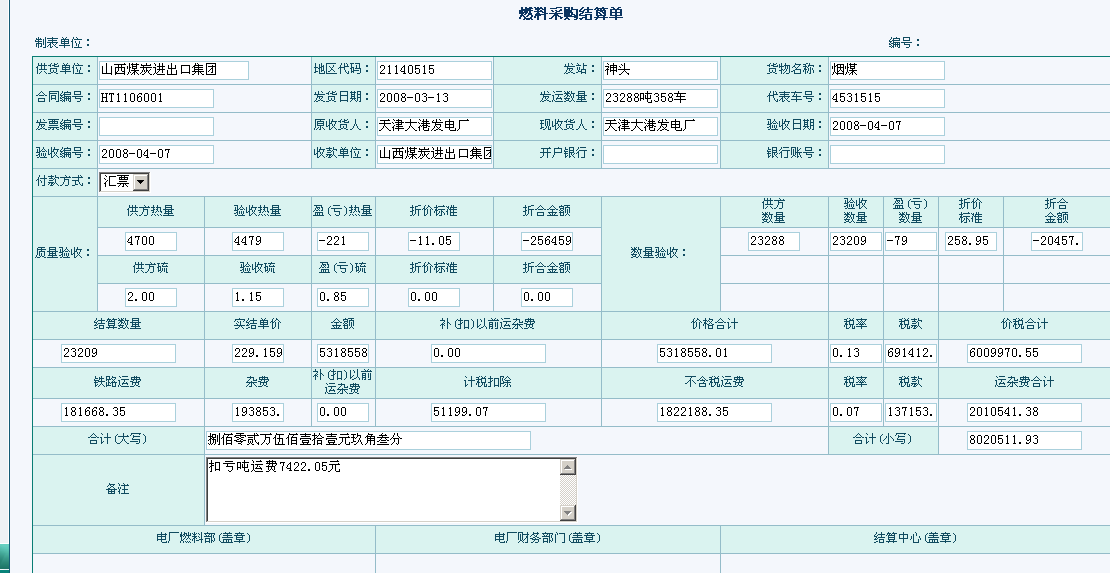This screenshot has height=573, width=1110.
Task: Select the 代表车号 field with 4531515
Action: click(x=886, y=98)
